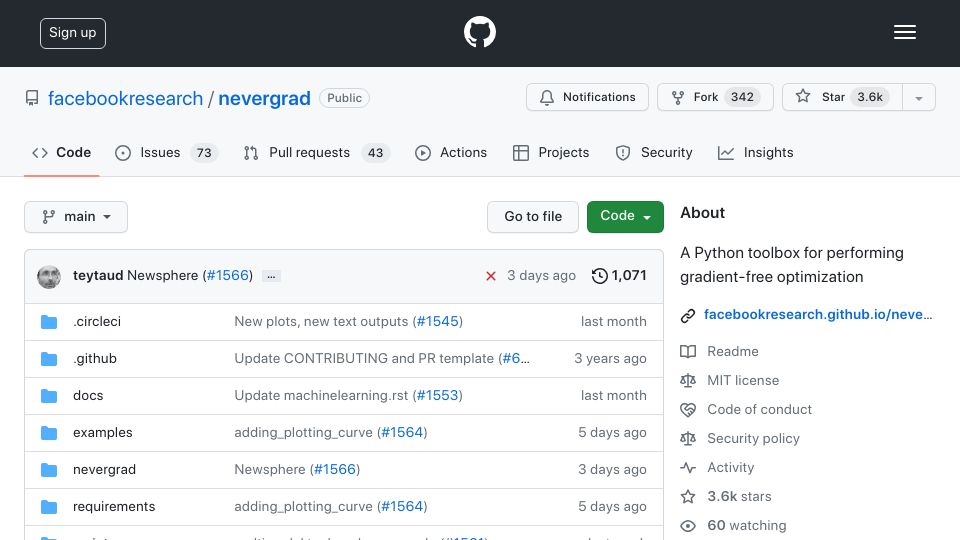Click the star icon next to 3.6k stars

tap(688, 497)
